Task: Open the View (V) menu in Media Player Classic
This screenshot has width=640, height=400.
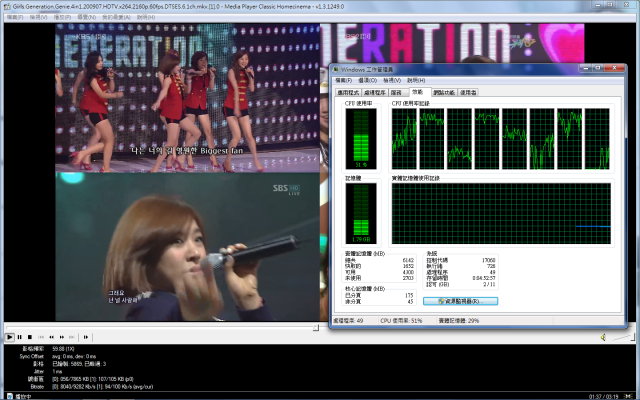Action: click(38, 17)
